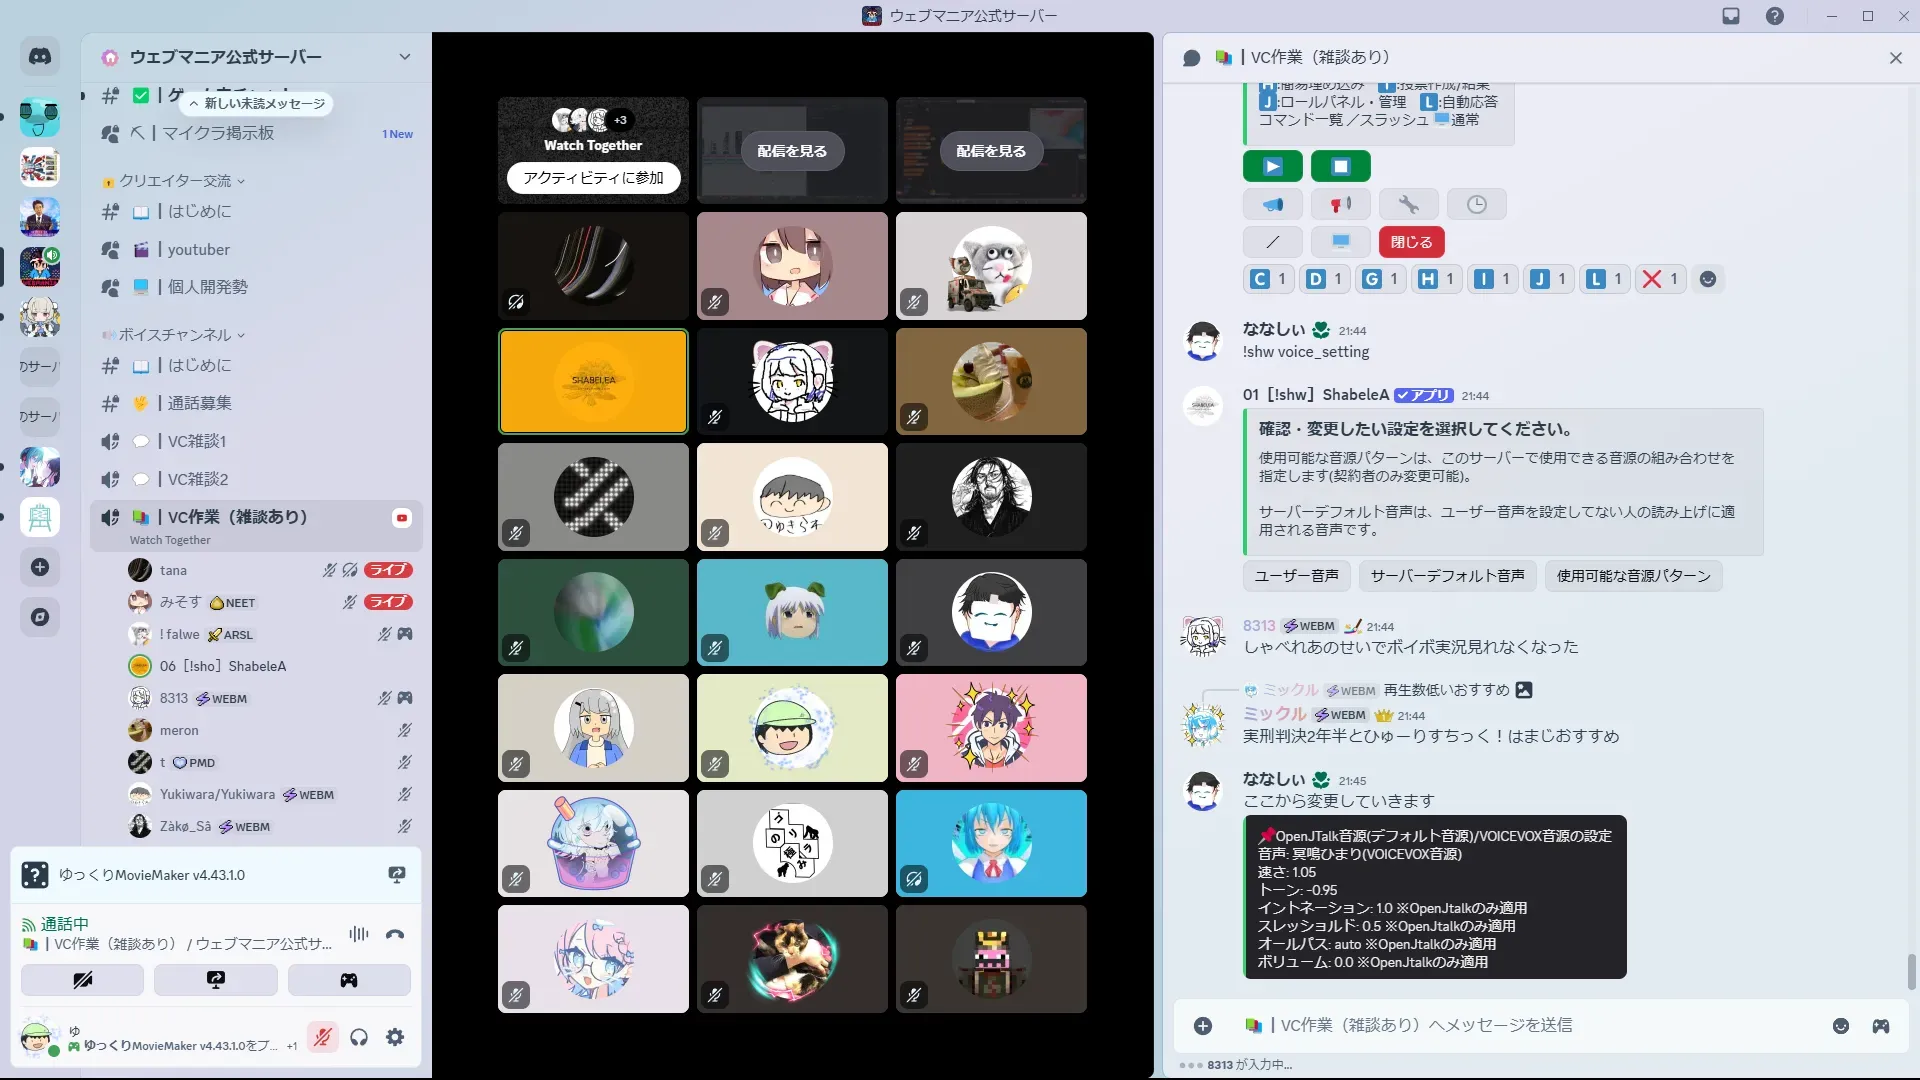Select the VC雑談1 voice channel
The image size is (1920, 1080).
(196, 441)
